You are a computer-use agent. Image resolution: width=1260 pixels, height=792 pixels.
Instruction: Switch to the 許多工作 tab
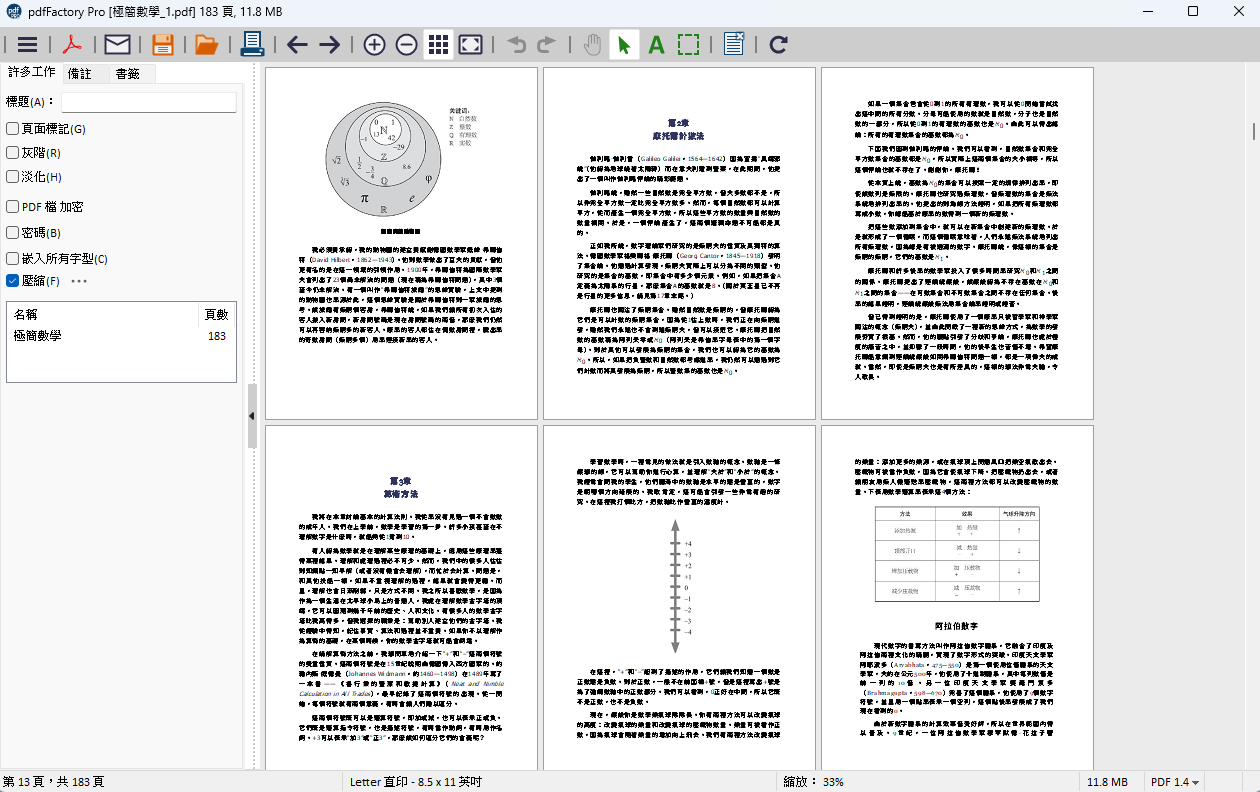click(x=31, y=73)
